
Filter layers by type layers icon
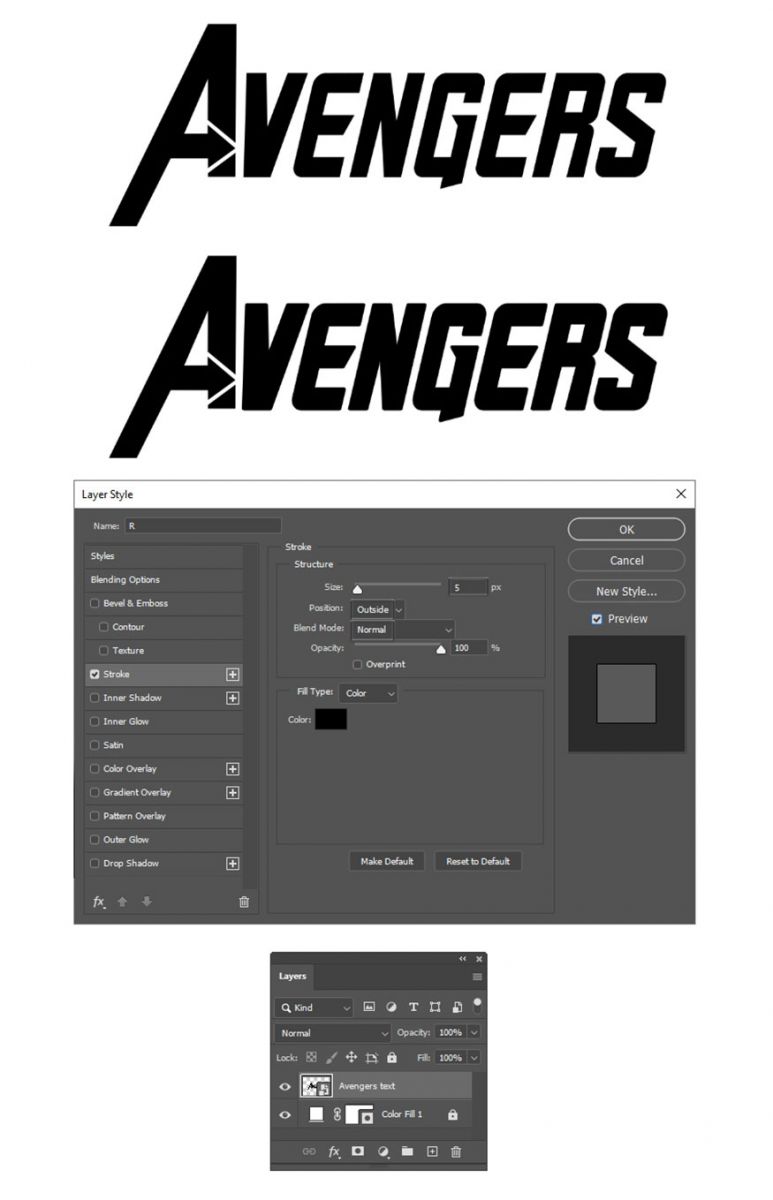coord(413,1007)
